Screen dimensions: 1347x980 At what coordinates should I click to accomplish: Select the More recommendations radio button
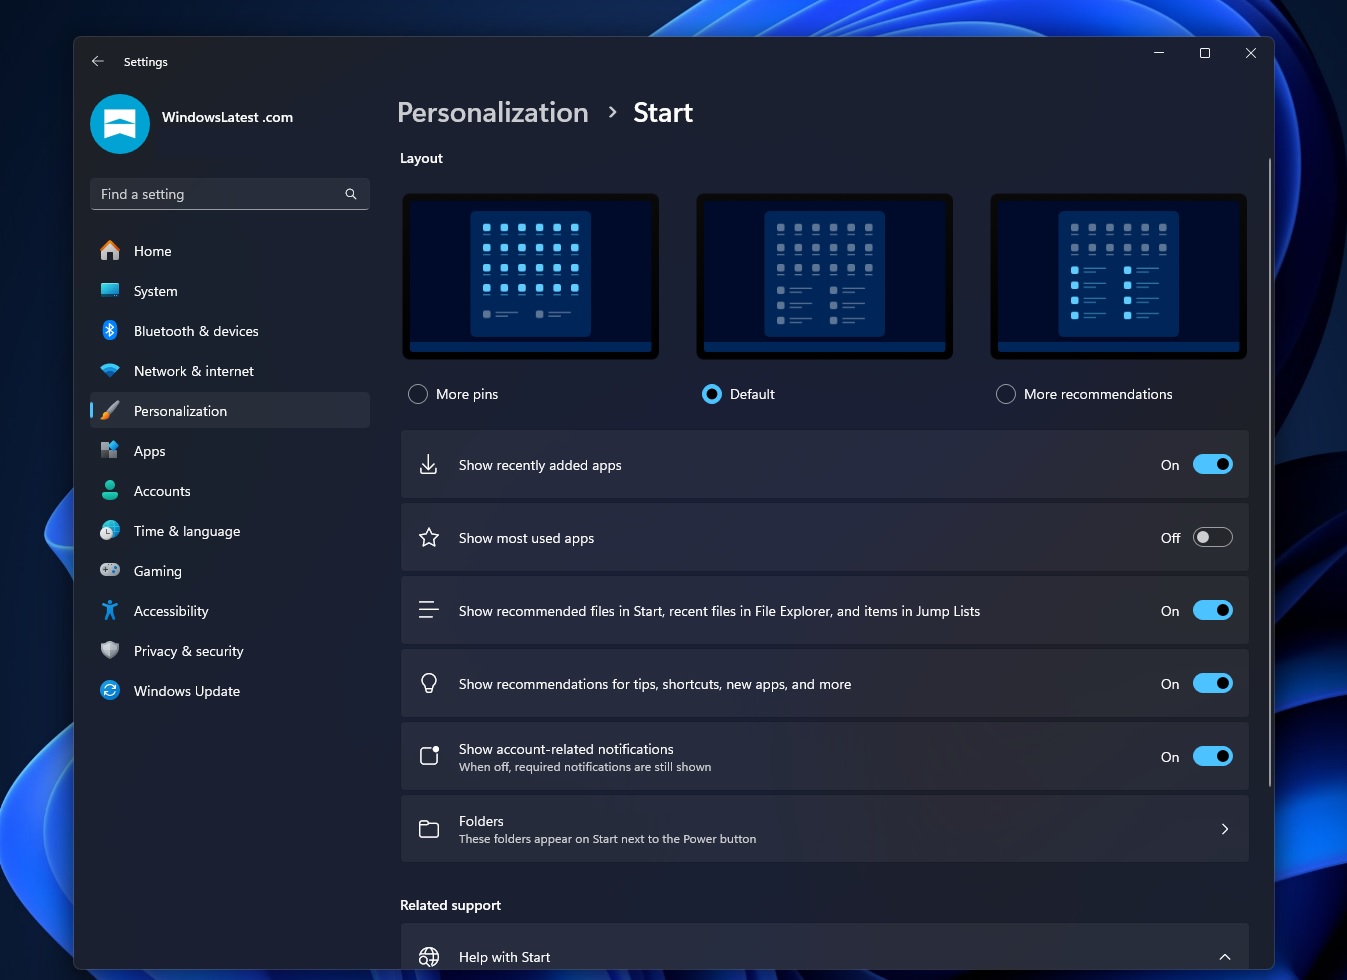point(1006,394)
